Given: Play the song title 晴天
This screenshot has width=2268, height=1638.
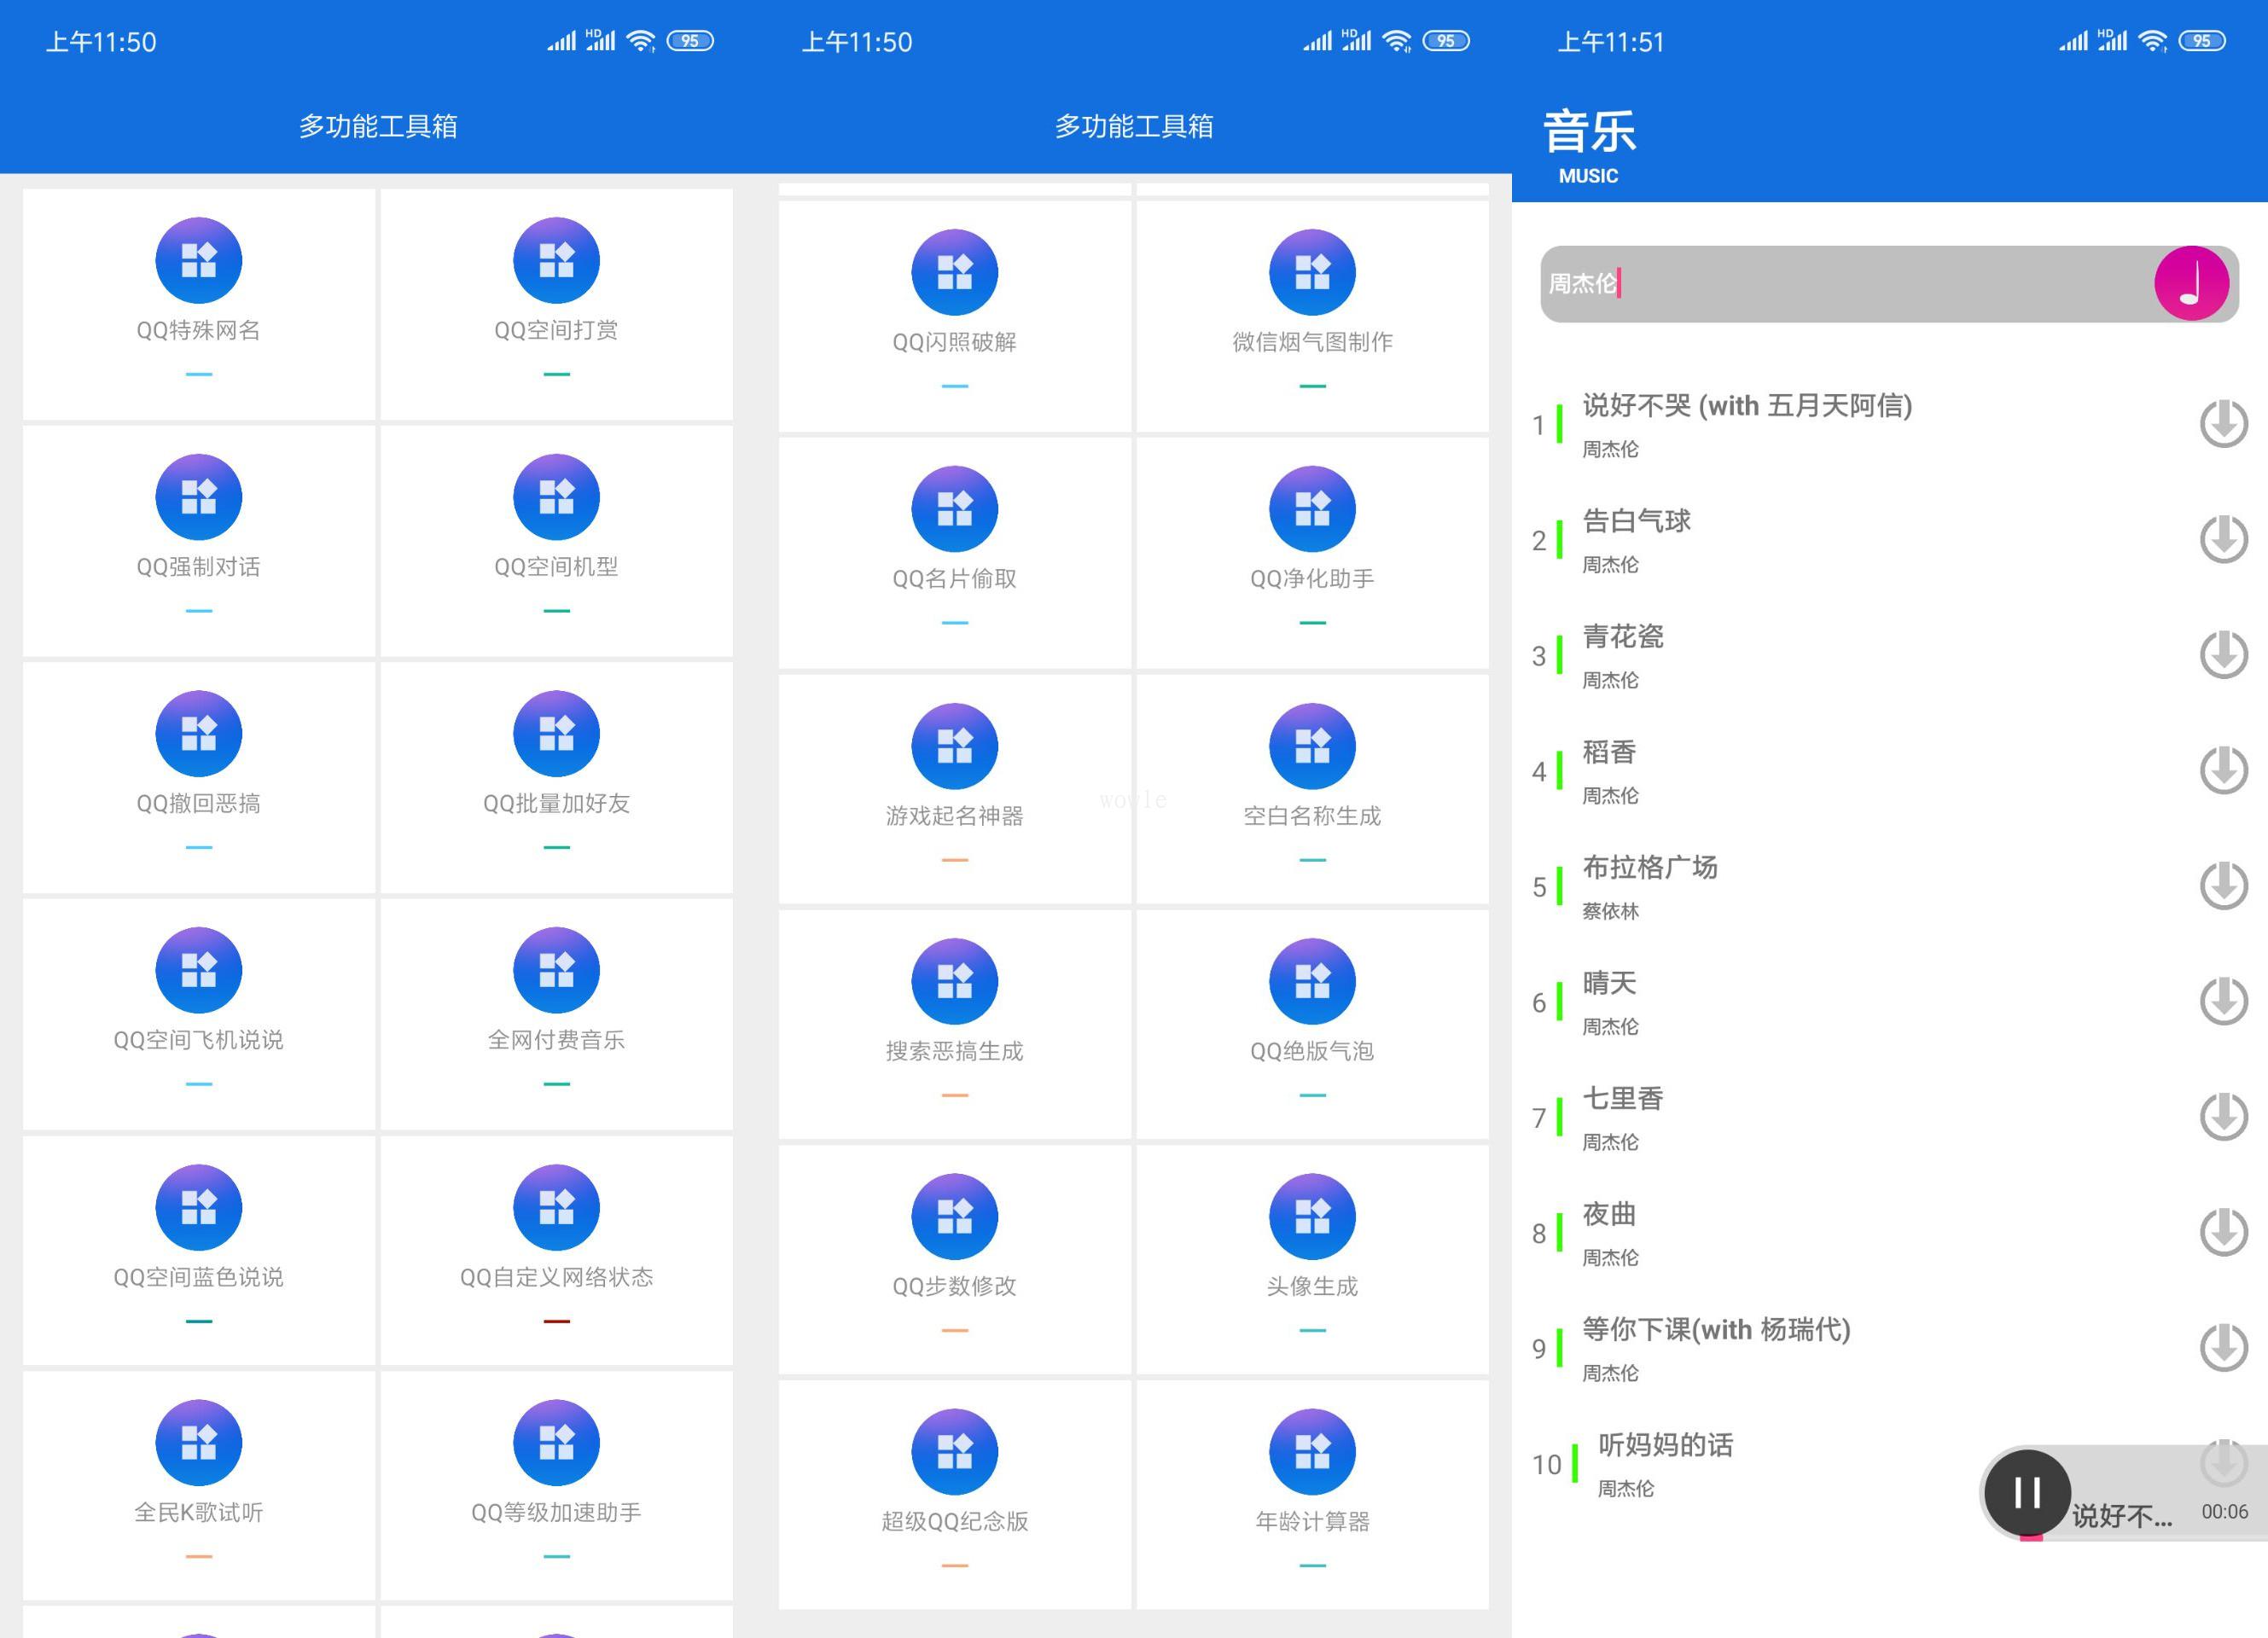Looking at the screenshot, I should [x=1609, y=983].
